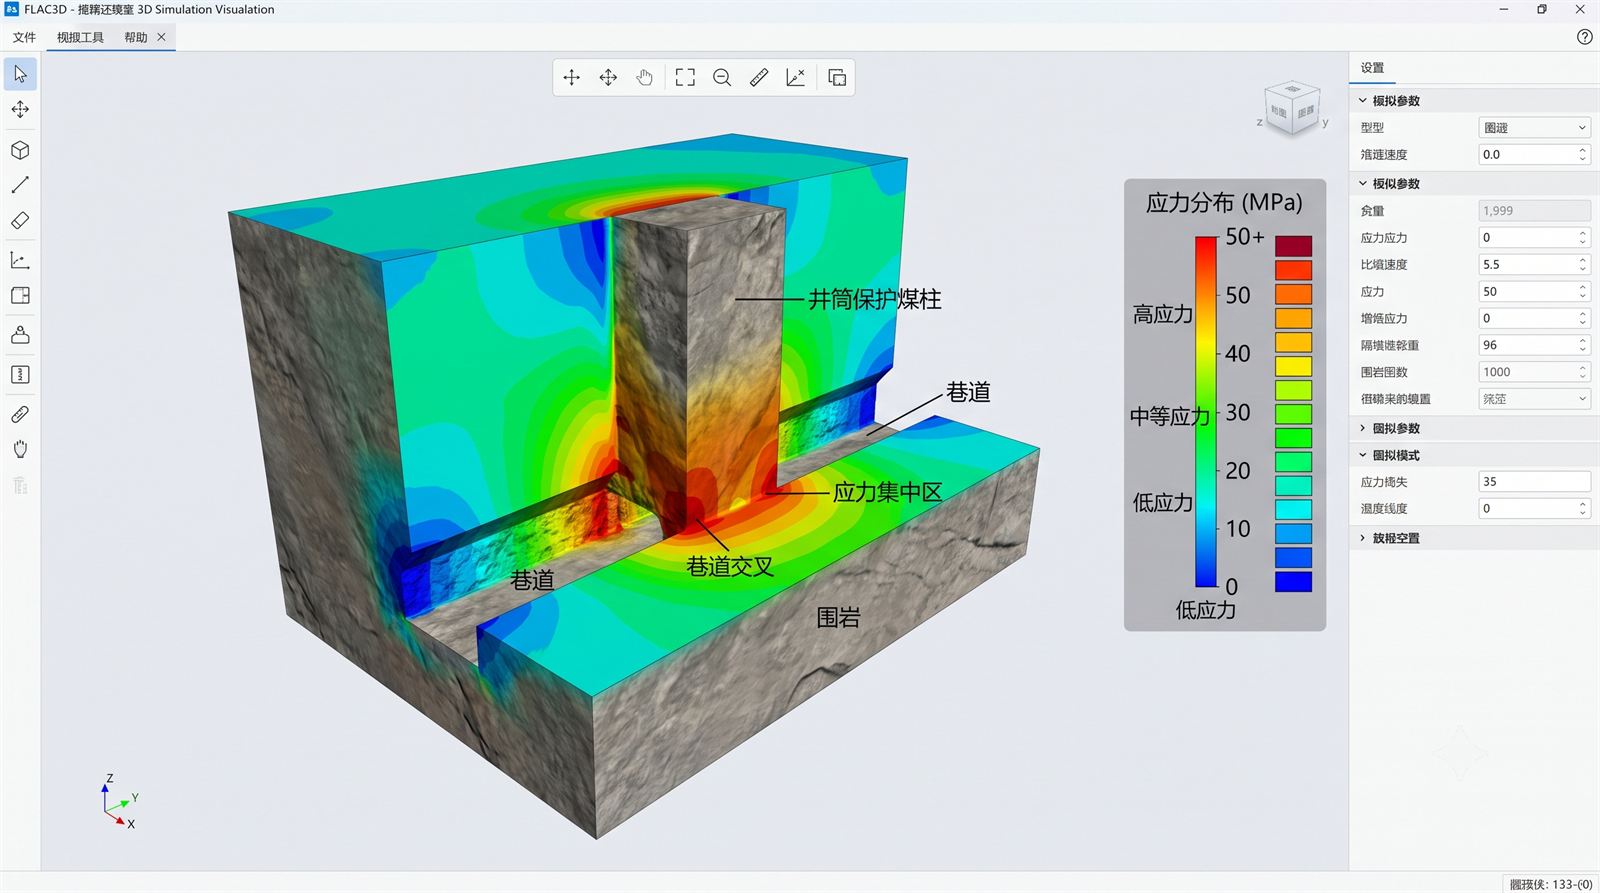Screen dimensions: 1600x893
Task: Click the bottom deep blue legend swatch
Action: [x=1293, y=581]
